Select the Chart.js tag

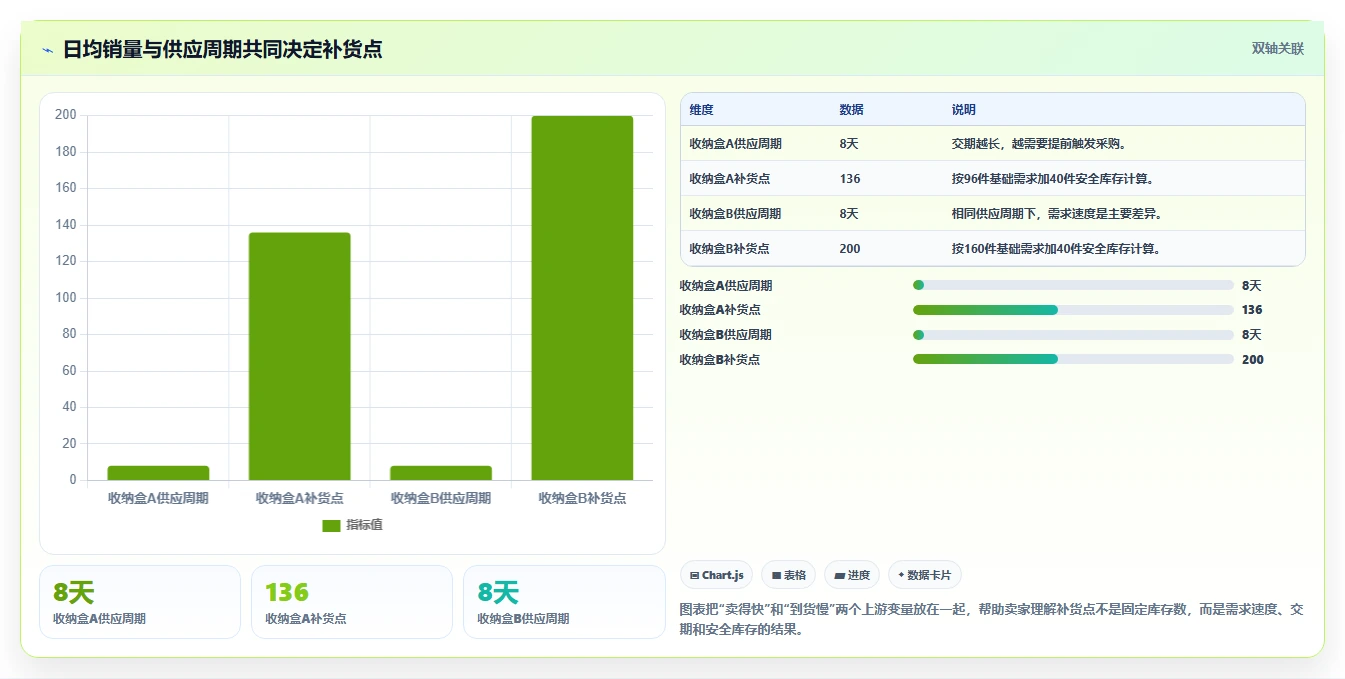click(717, 575)
